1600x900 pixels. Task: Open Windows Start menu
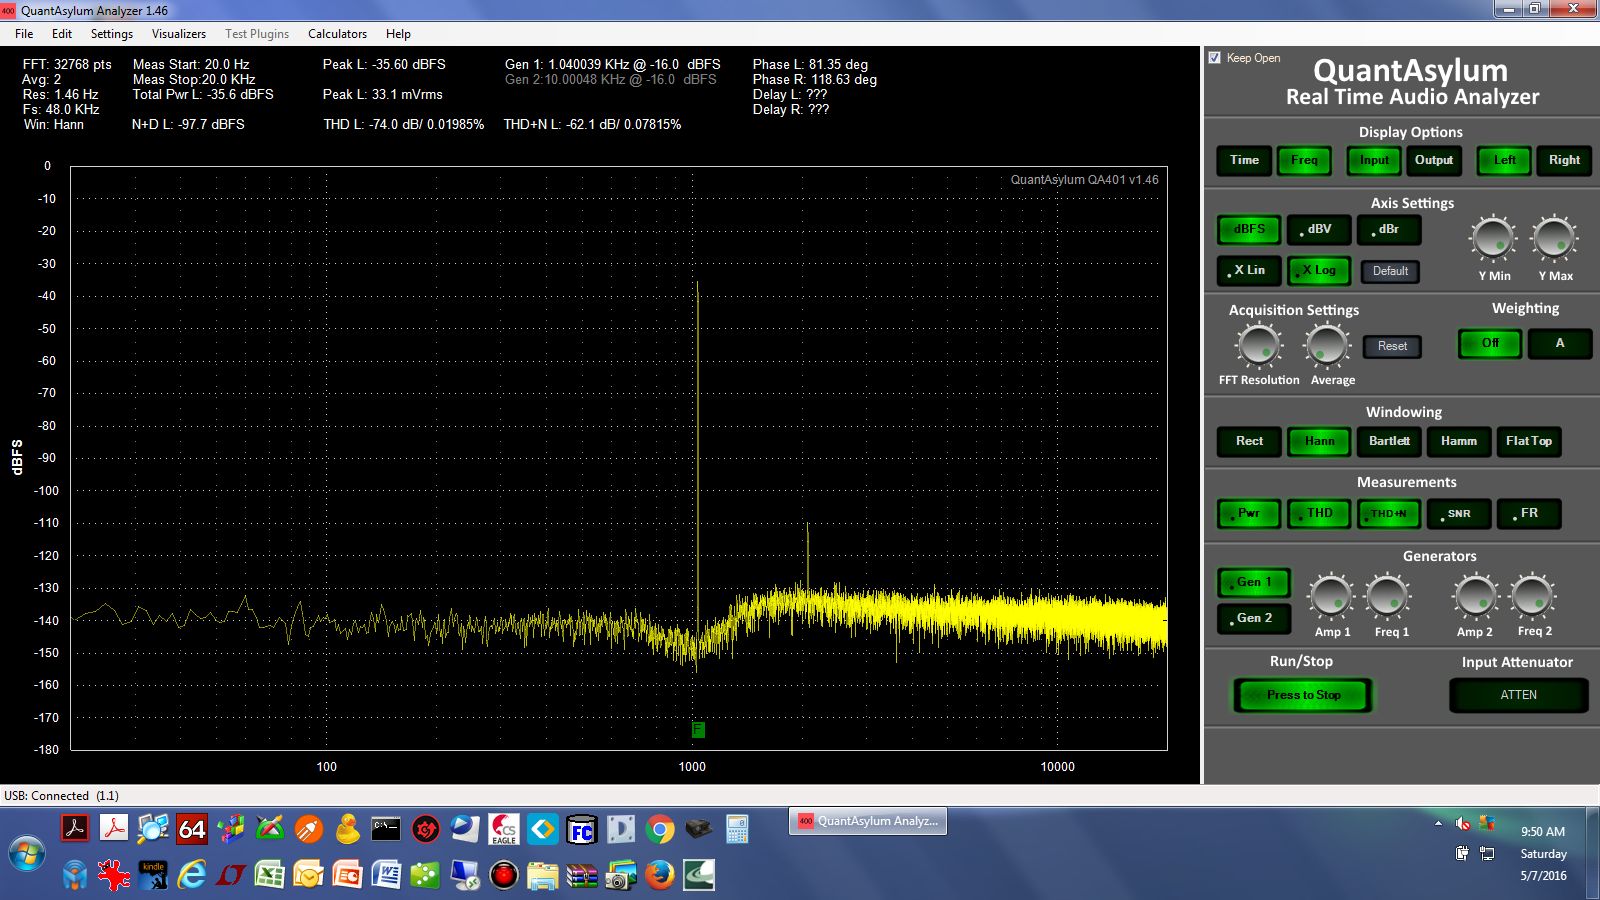(27, 854)
